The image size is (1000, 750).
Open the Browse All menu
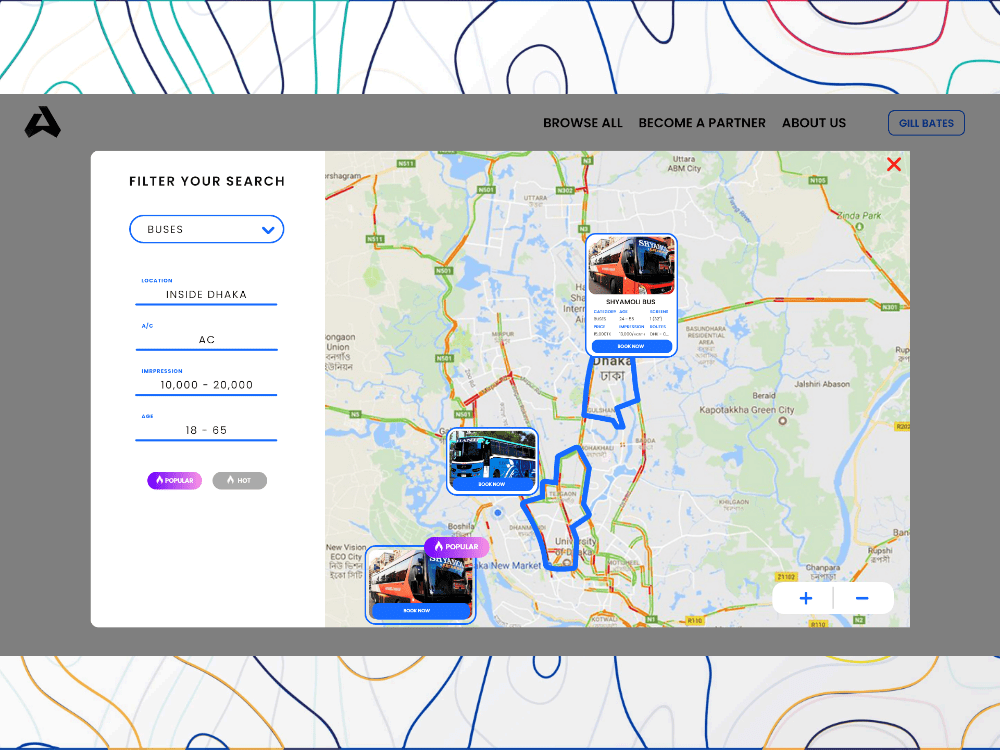582,123
